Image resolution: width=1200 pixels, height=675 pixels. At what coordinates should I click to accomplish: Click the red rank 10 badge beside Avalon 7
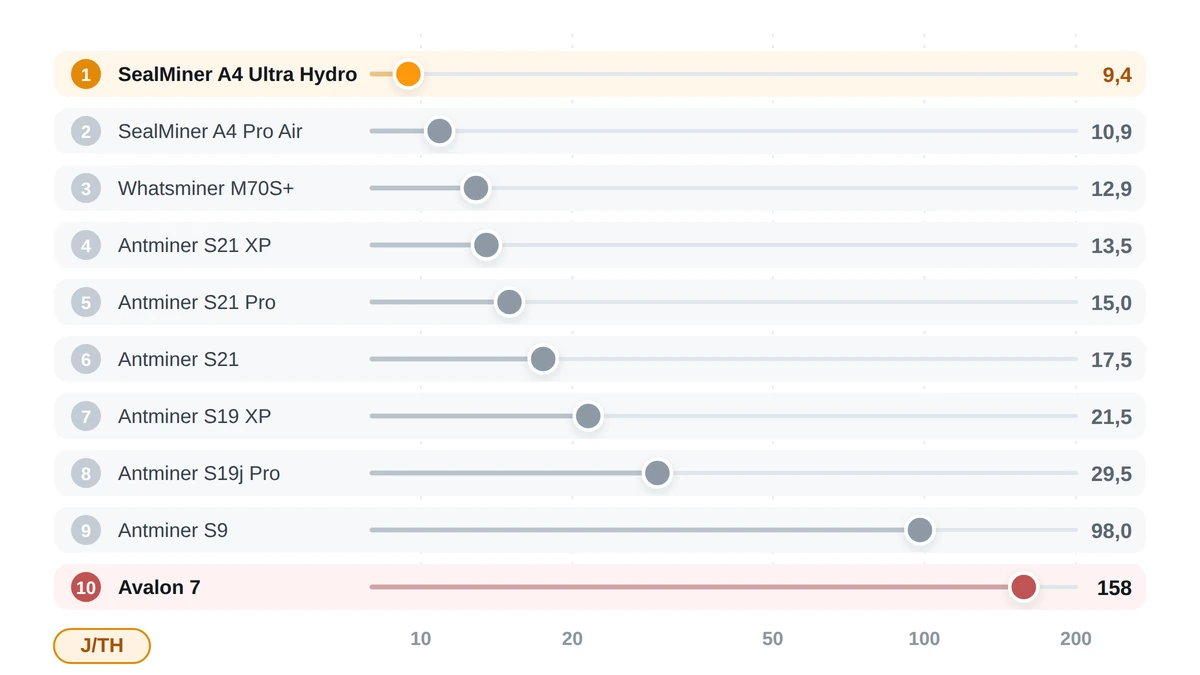coord(86,587)
